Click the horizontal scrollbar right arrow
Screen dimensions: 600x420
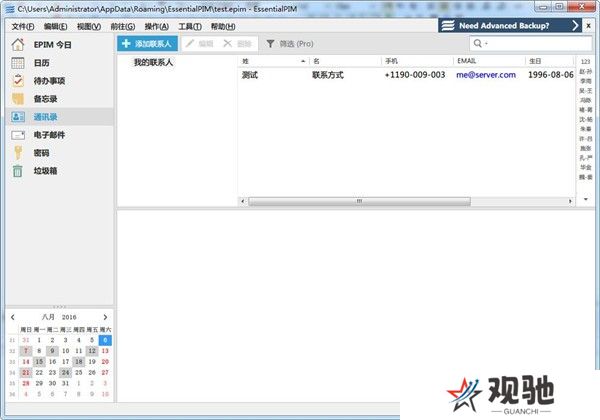click(570, 201)
